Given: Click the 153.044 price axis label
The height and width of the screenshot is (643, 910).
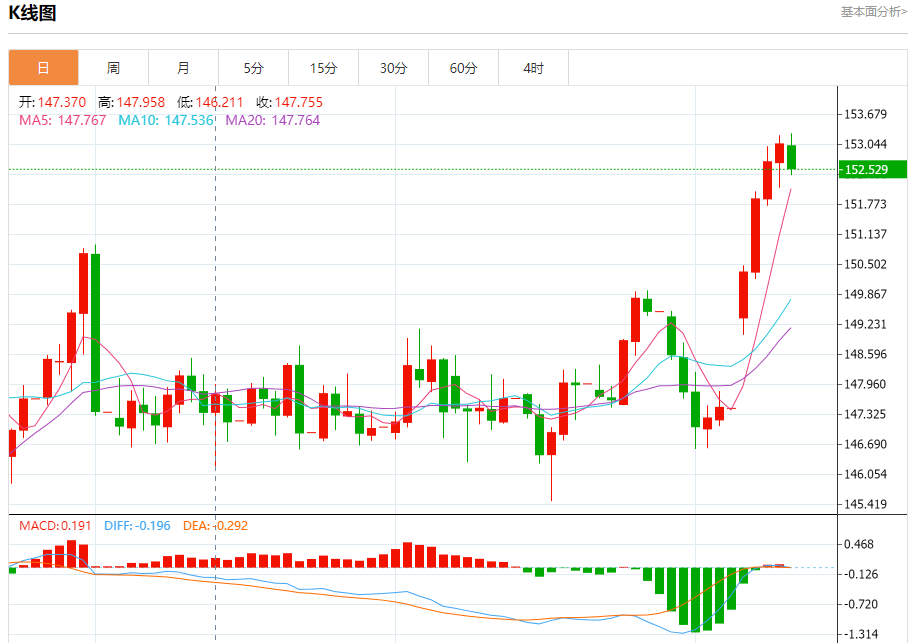Looking at the screenshot, I should 865,144.
